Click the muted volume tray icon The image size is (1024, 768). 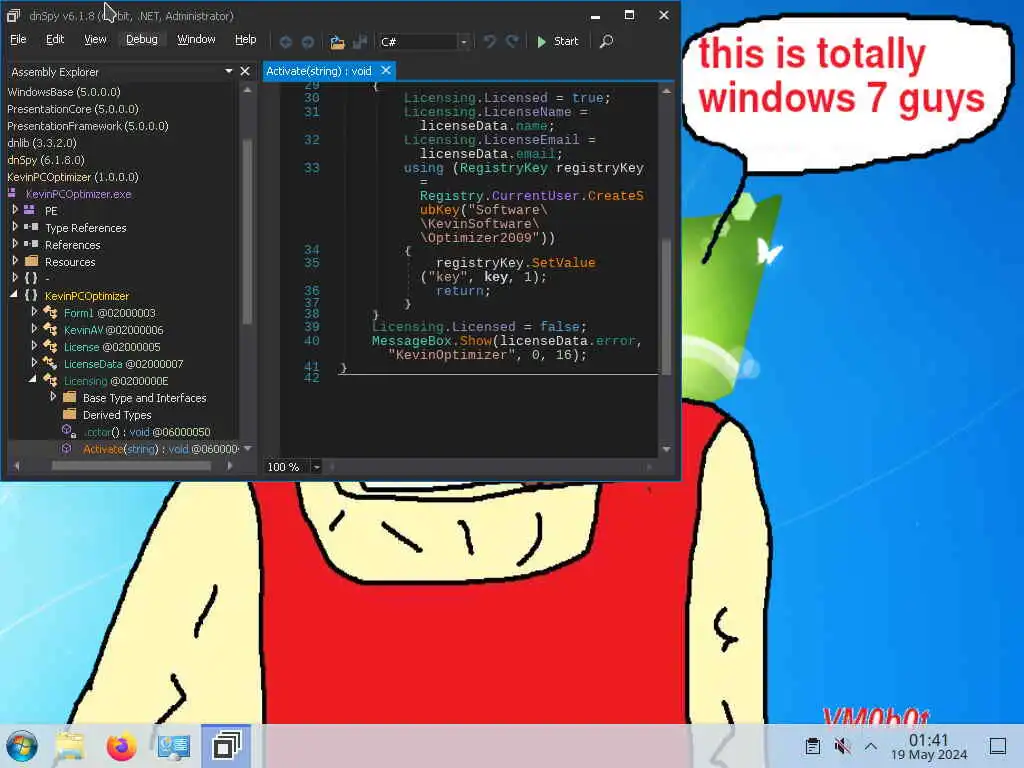[842, 746]
